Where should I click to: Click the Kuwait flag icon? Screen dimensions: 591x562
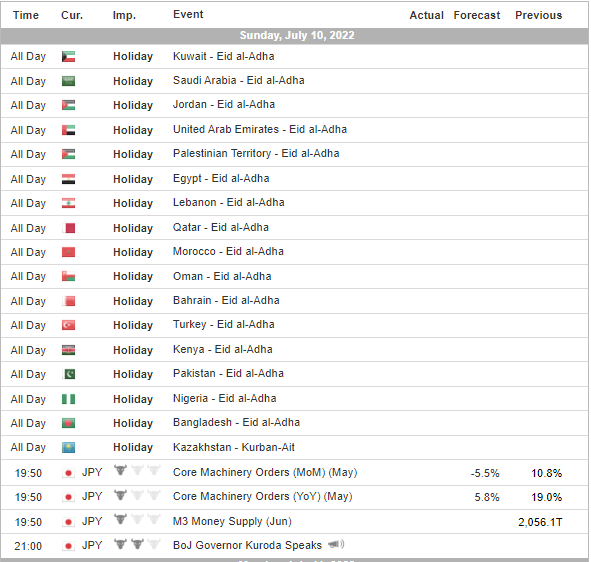tap(69, 57)
